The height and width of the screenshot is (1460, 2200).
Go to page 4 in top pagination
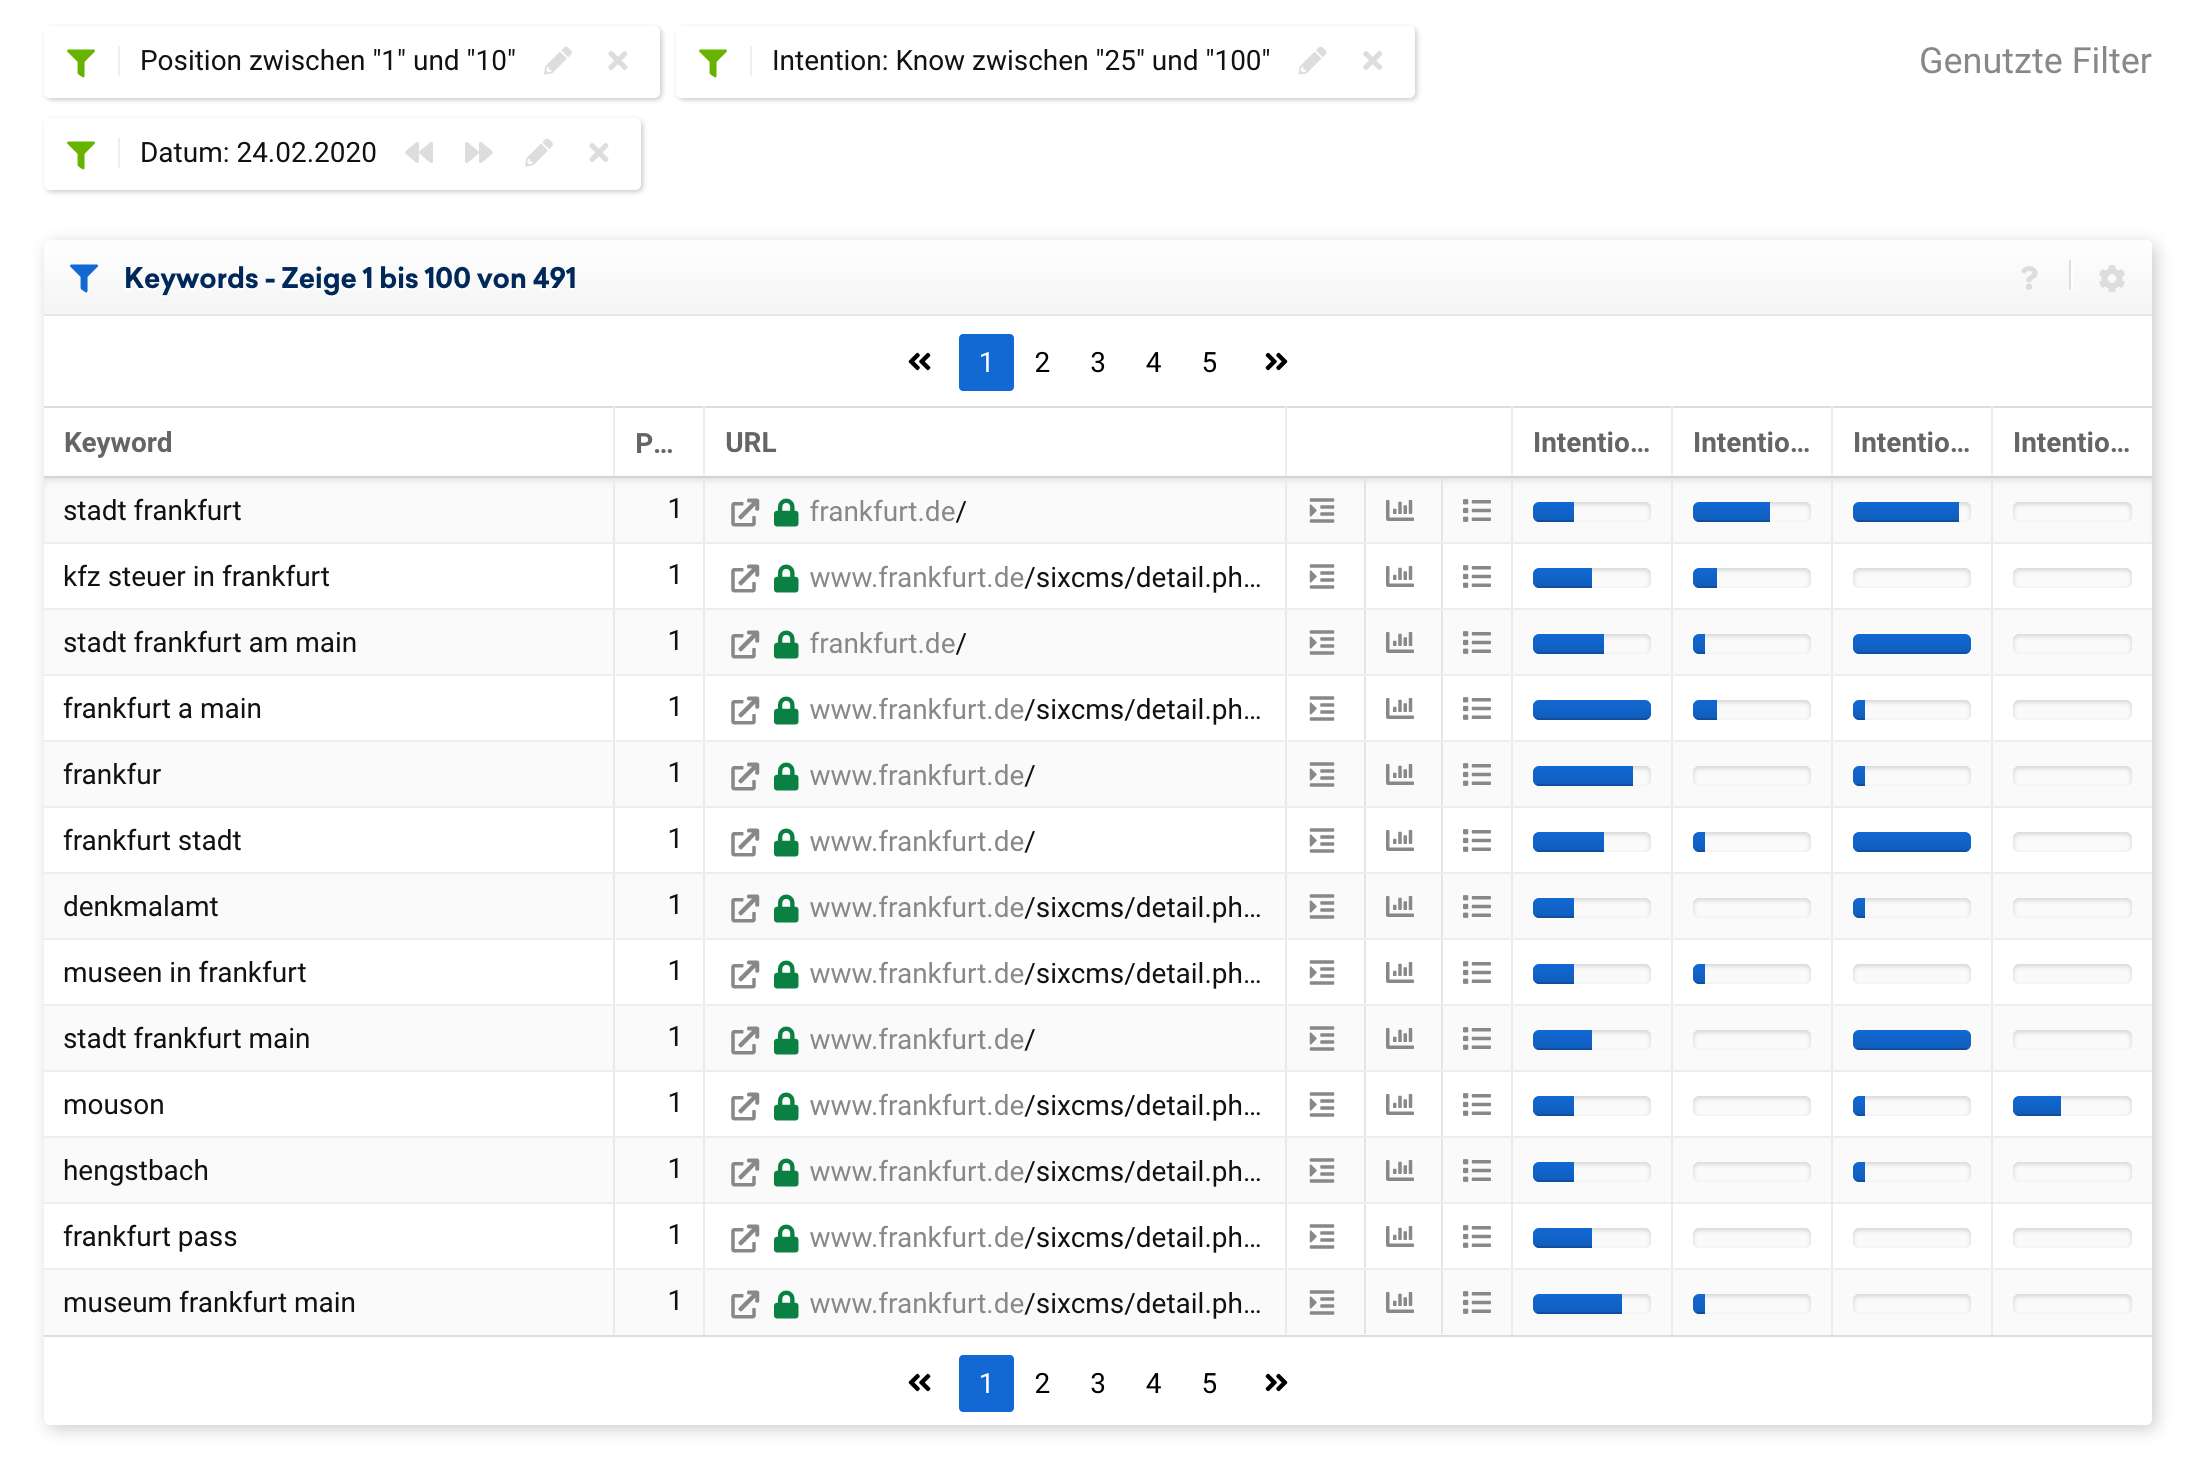tap(1154, 362)
